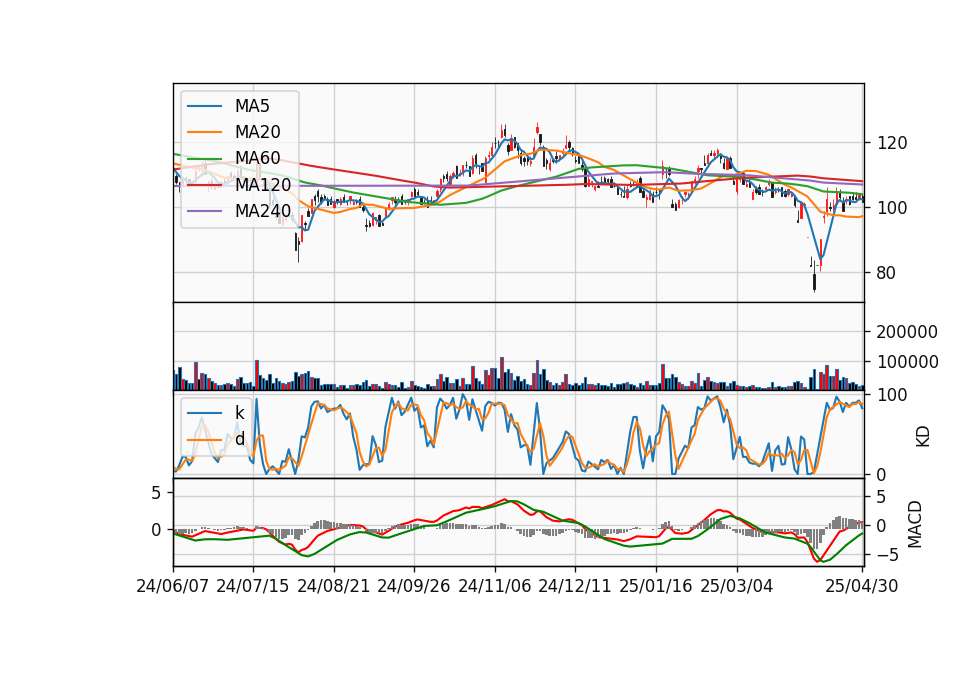
Task: Click the d legend label in the KD panel
Action: click(239, 439)
